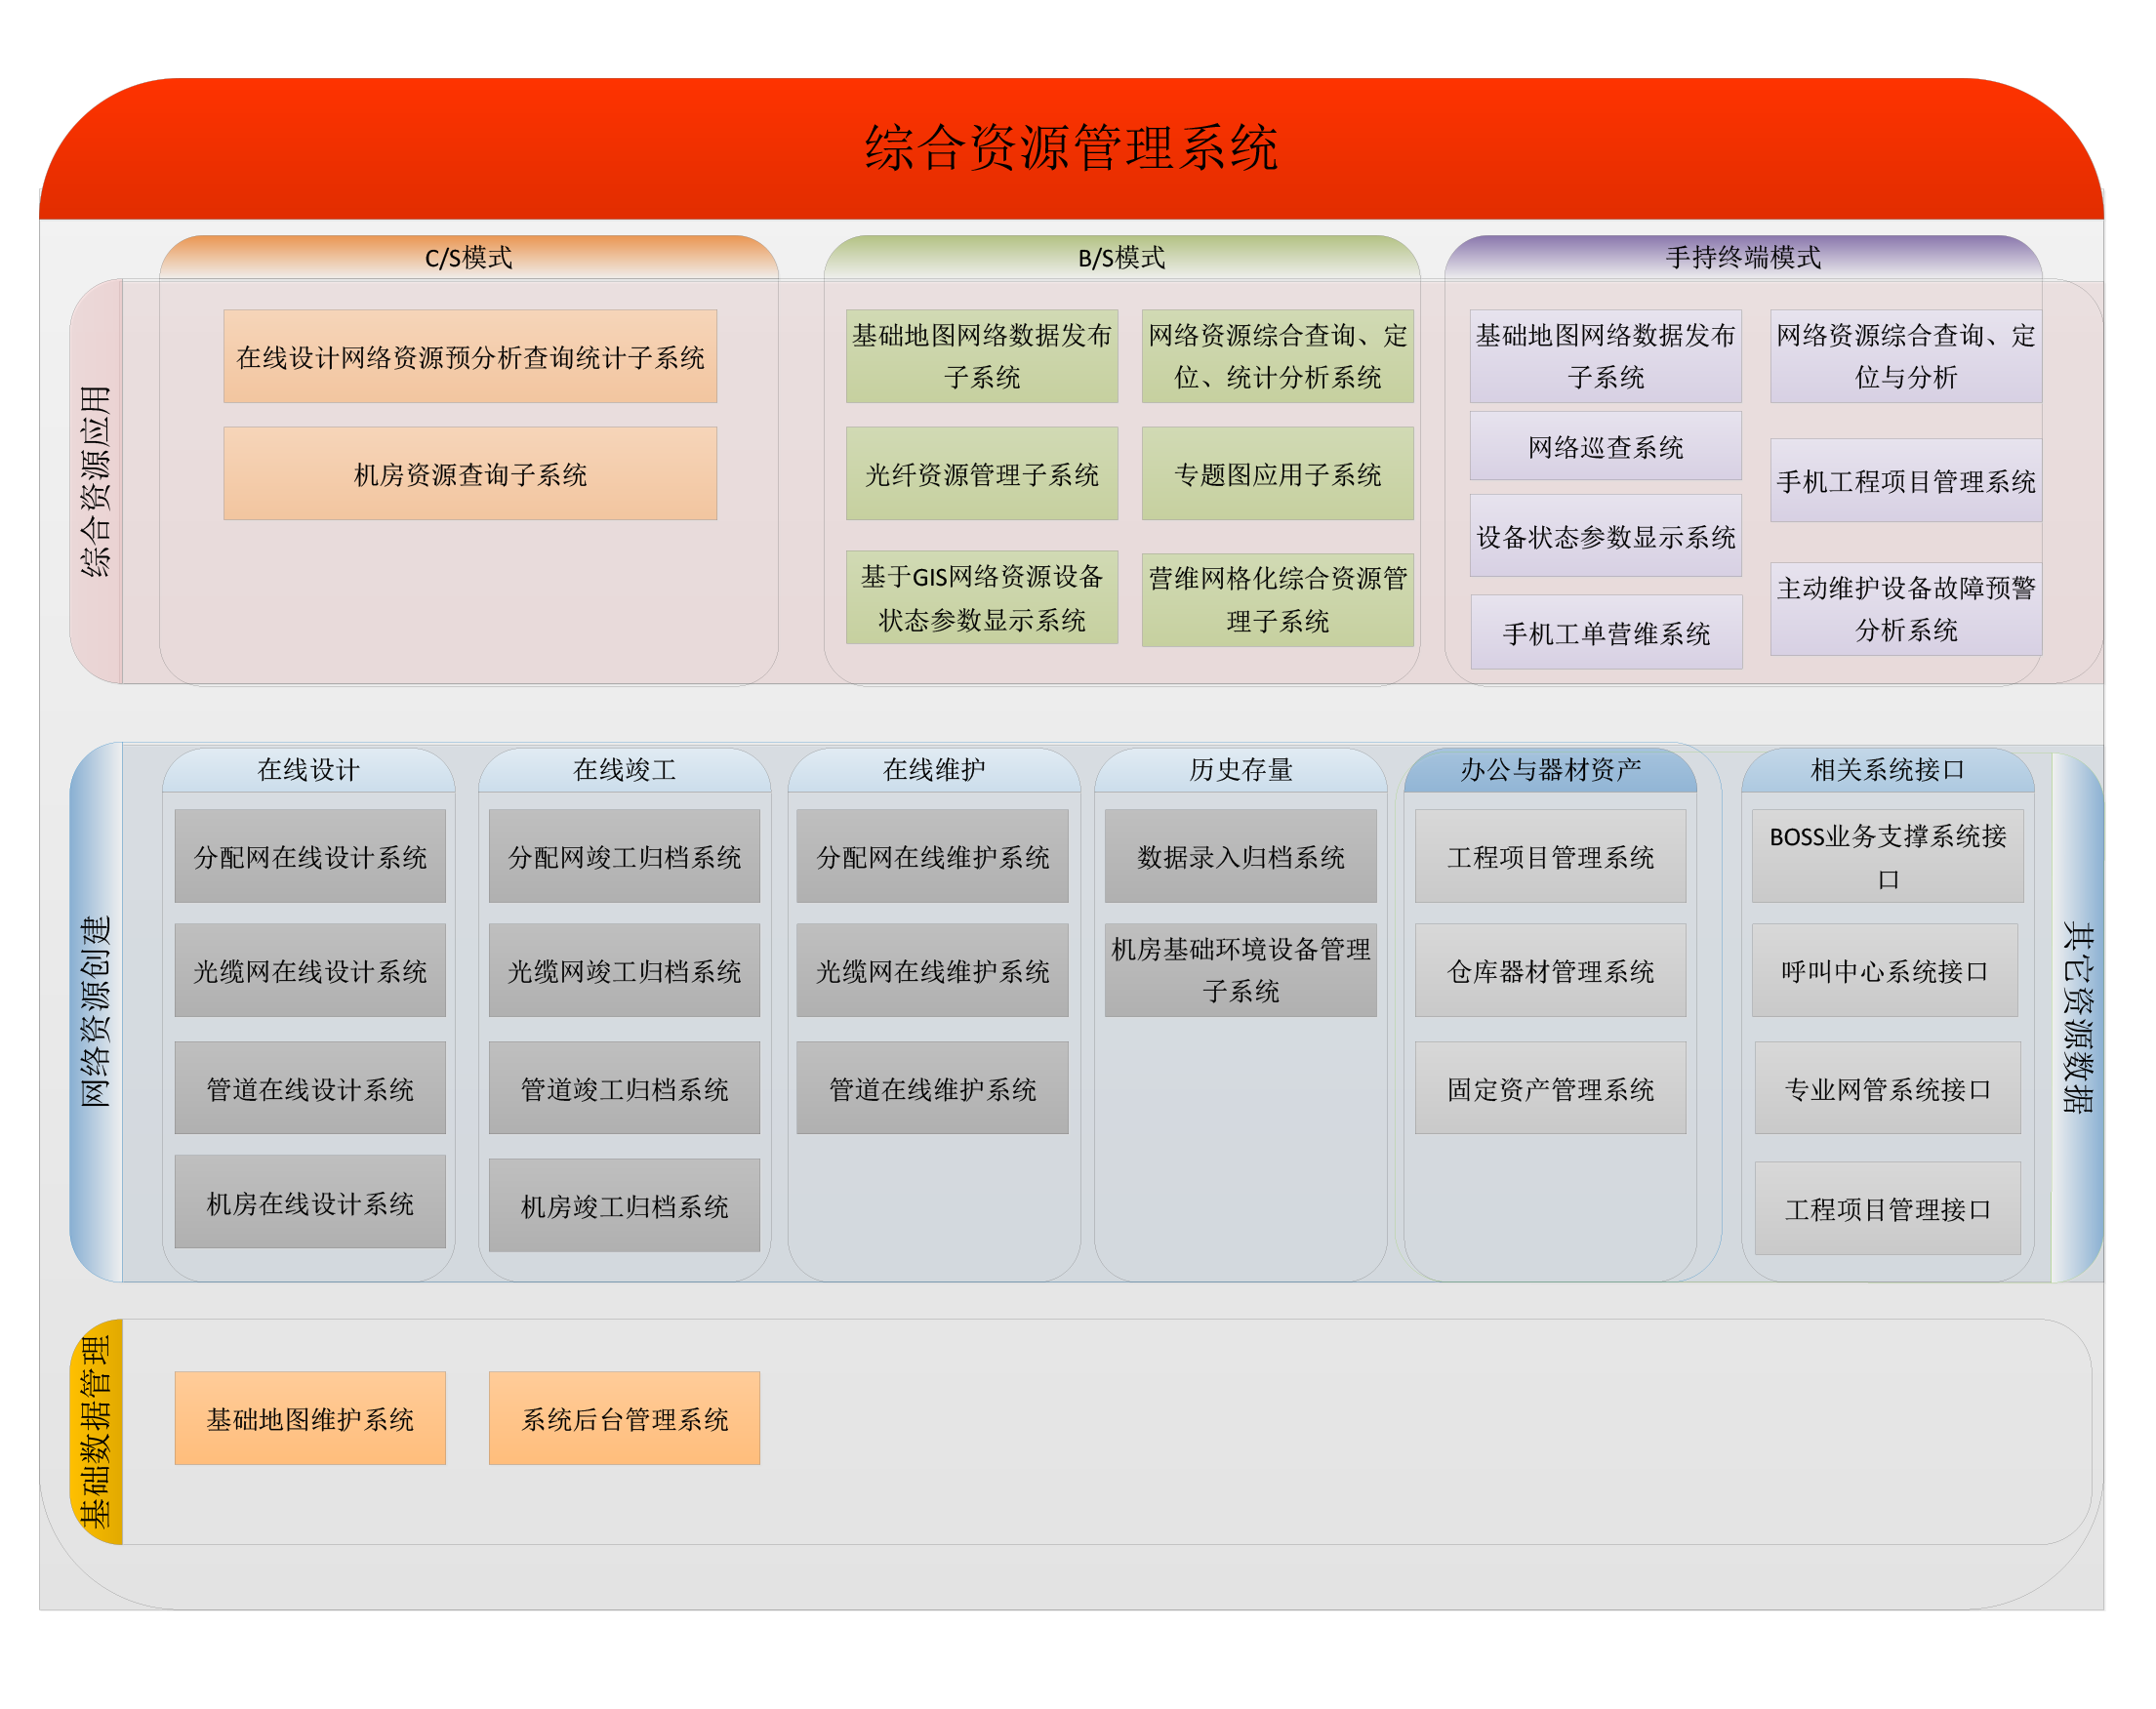The image size is (2156, 1709).
Task: Select the 办公与器材资产 column header
Action: coord(1550,769)
